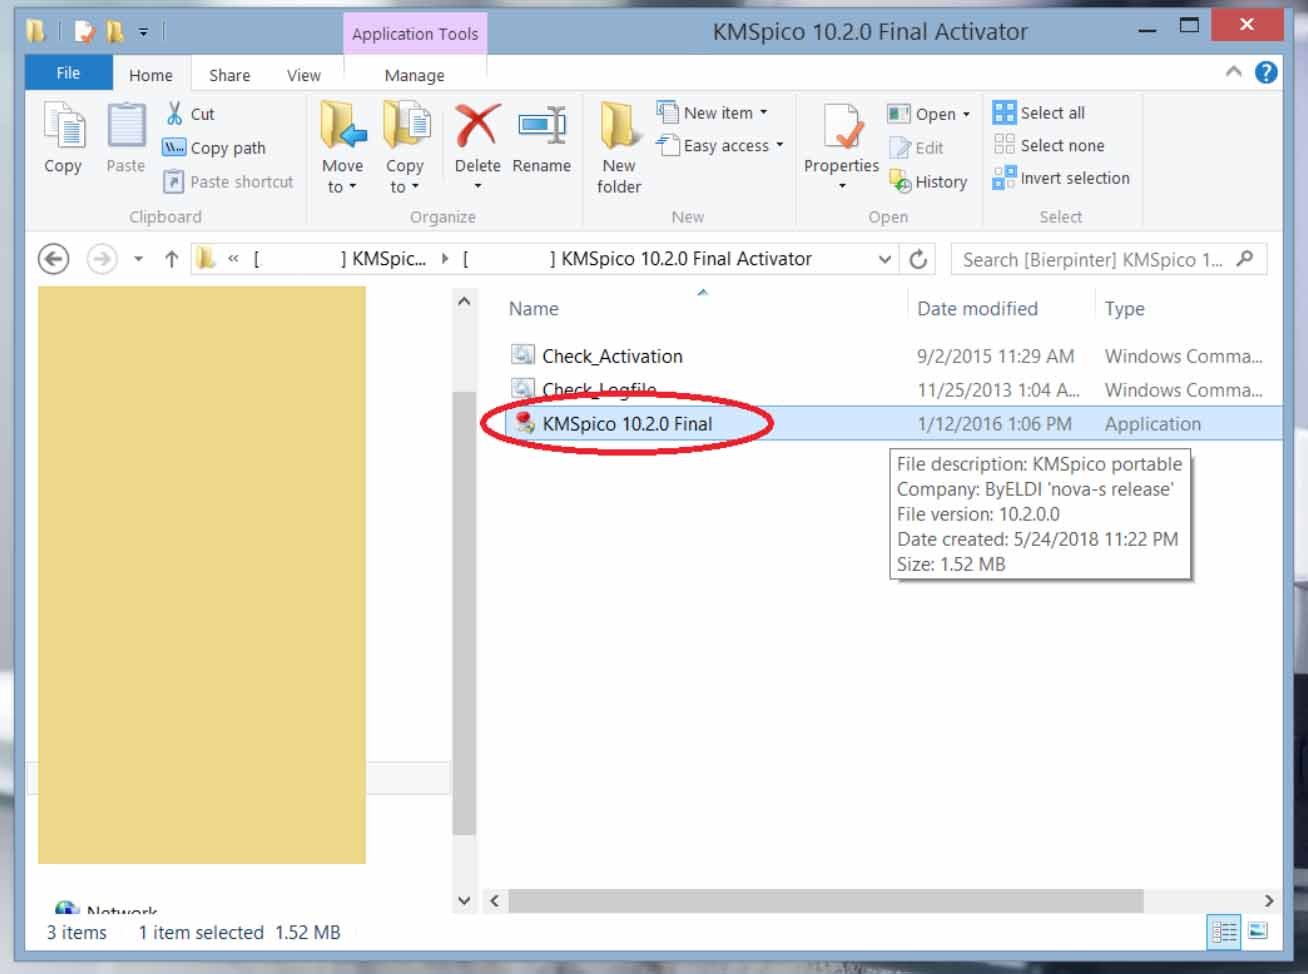
Task: Switch to Details view in status bar
Action: pyautogui.click(x=1224, y=932)
